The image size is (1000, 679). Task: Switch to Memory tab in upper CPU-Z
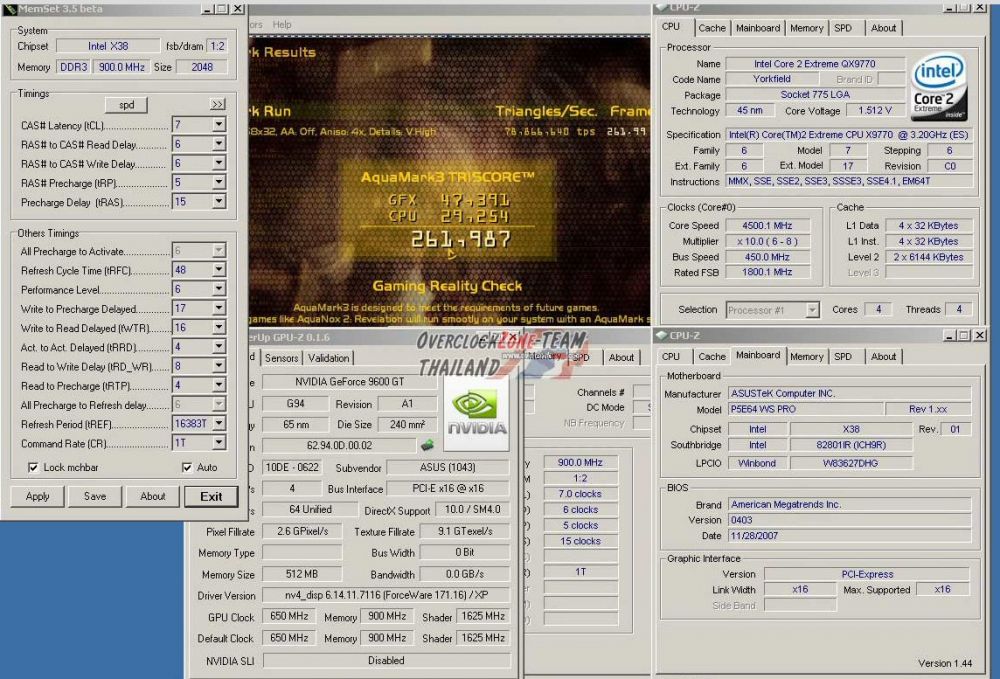point(806,28)
